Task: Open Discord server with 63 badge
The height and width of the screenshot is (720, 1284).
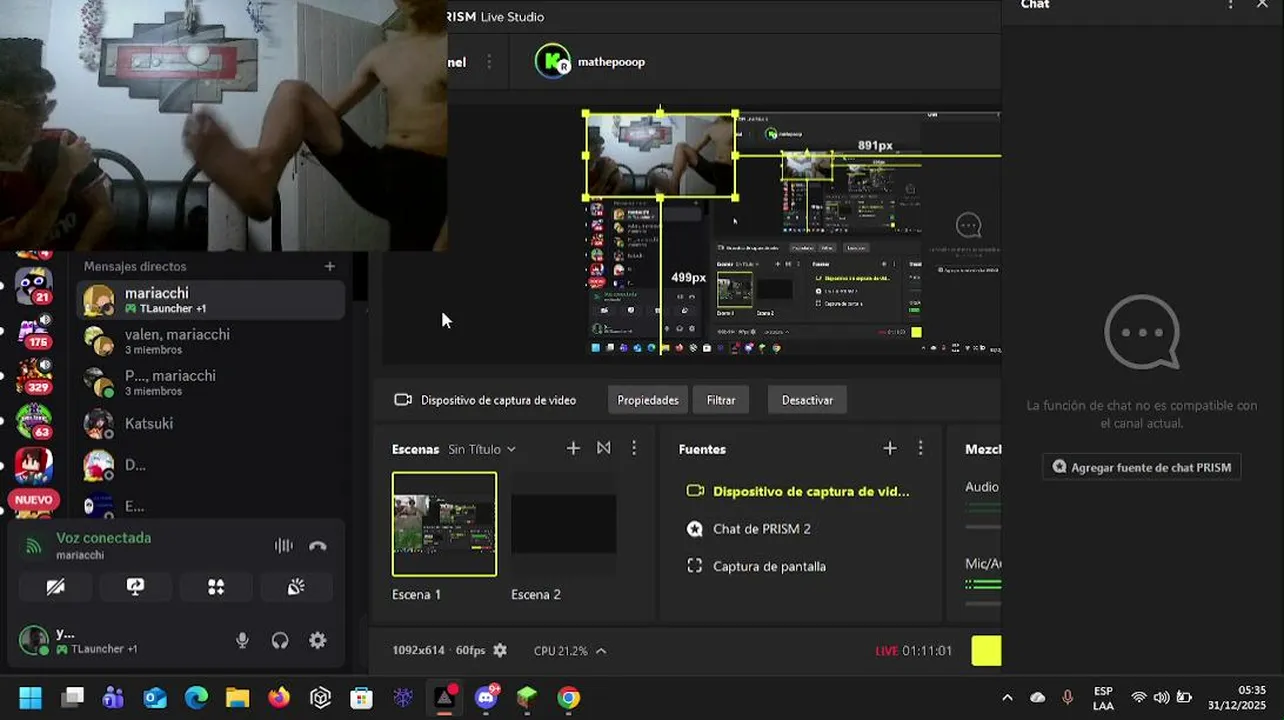Action: [x=34, y=421]
